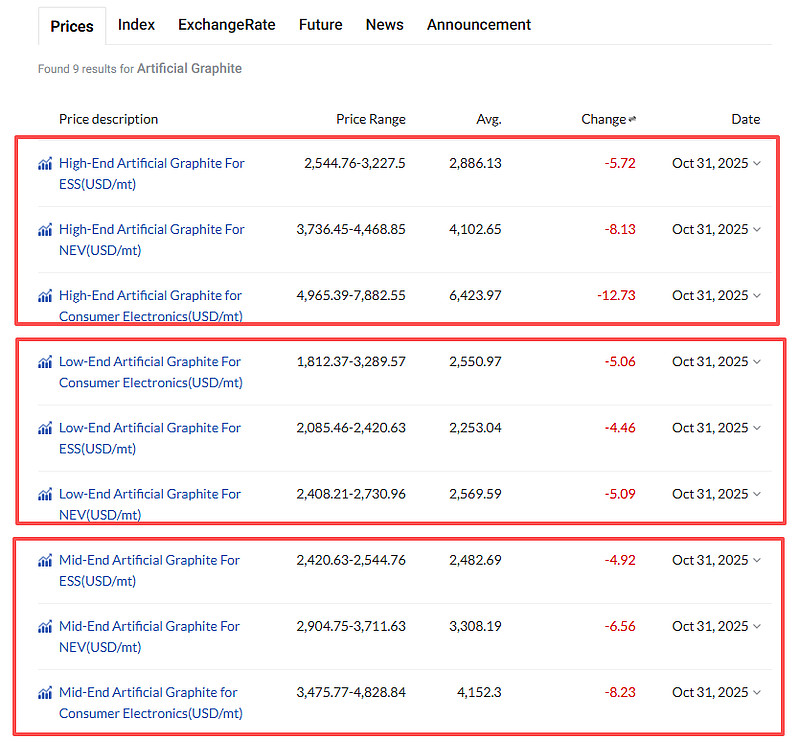Click chart icon beside Mid-End Graphite For NEV
The height and width of the screenshot is (742, 800).
pyautogui.click(x=45, y=626)
